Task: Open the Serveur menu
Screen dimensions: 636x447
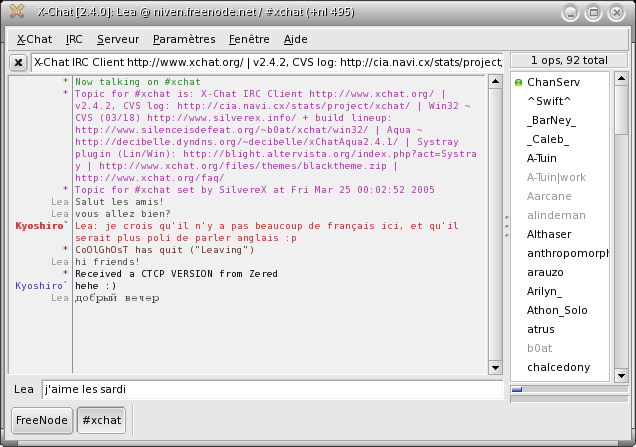Action: click(x=118, y=39)
